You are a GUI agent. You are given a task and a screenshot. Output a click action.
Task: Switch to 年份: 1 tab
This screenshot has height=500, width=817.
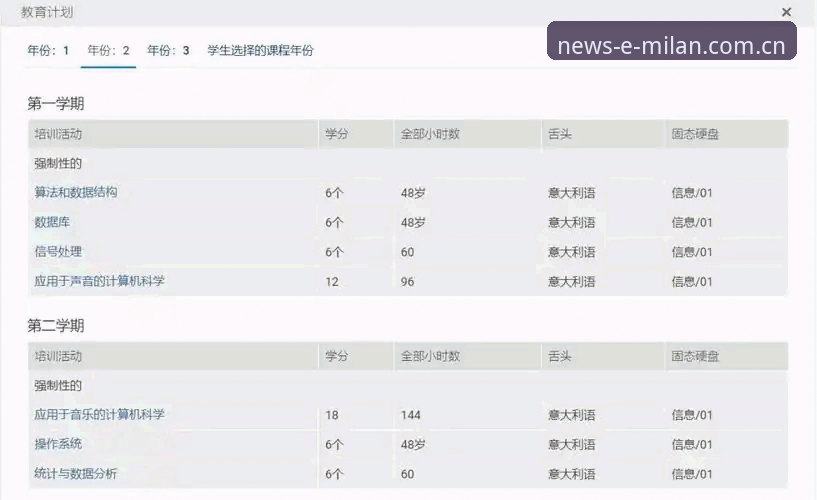pos(48,51)
